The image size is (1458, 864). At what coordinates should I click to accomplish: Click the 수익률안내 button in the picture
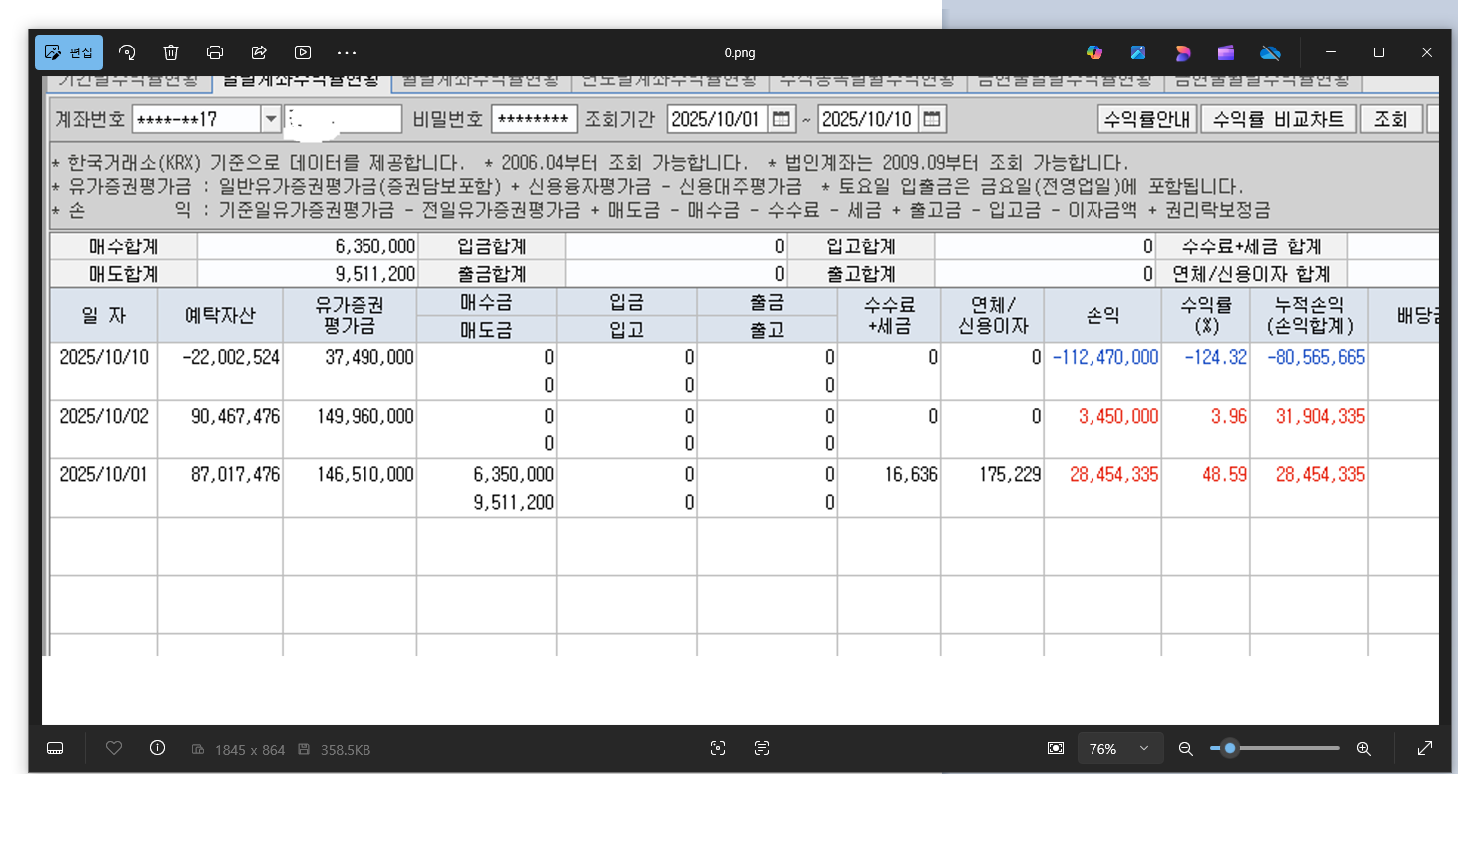point(1147,119)
